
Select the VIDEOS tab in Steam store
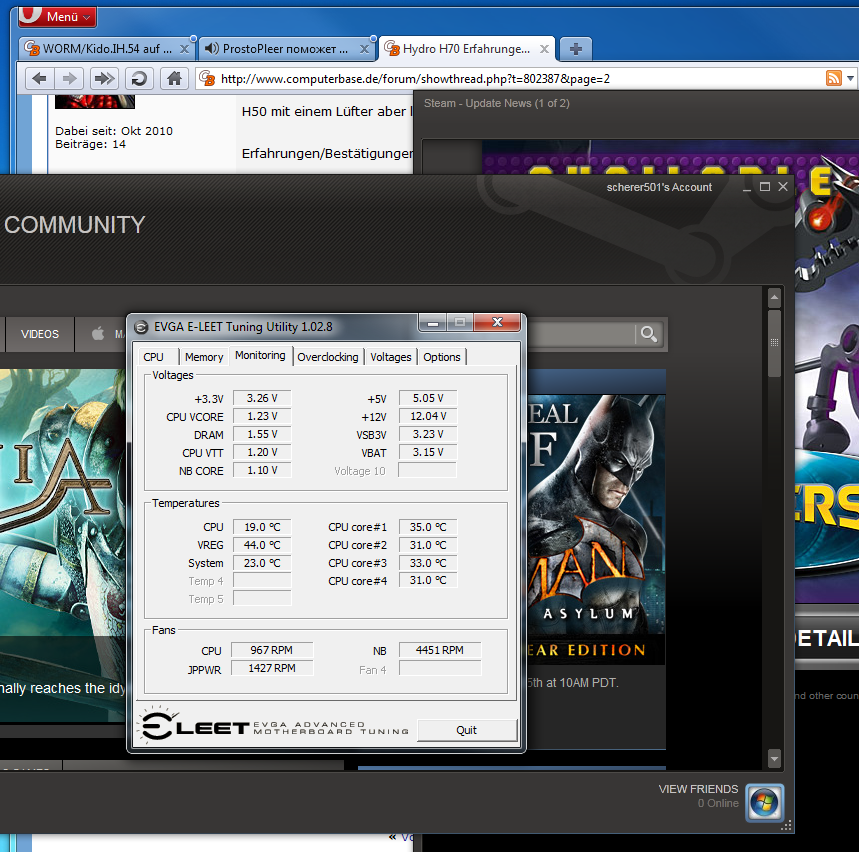point(39,334)
